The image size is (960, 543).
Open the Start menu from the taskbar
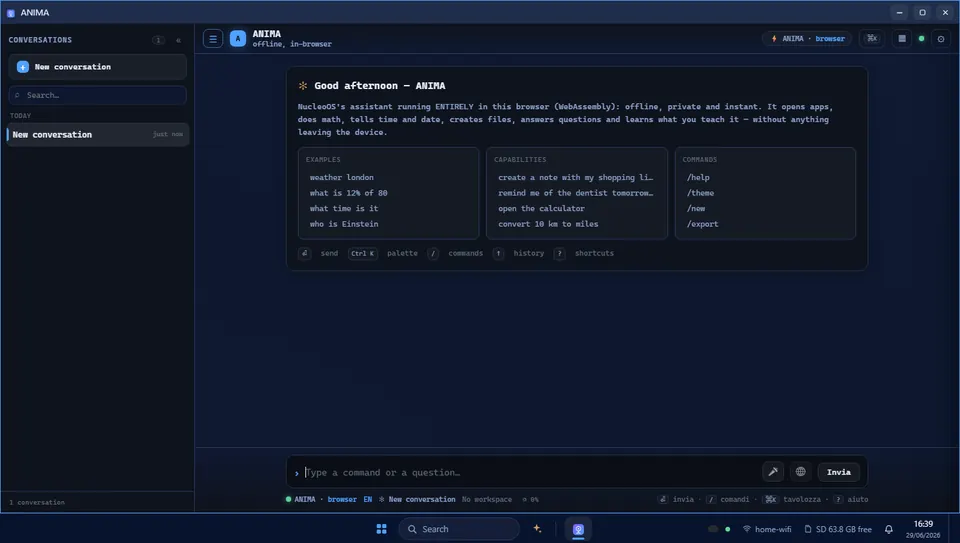(x=381, y=529)
